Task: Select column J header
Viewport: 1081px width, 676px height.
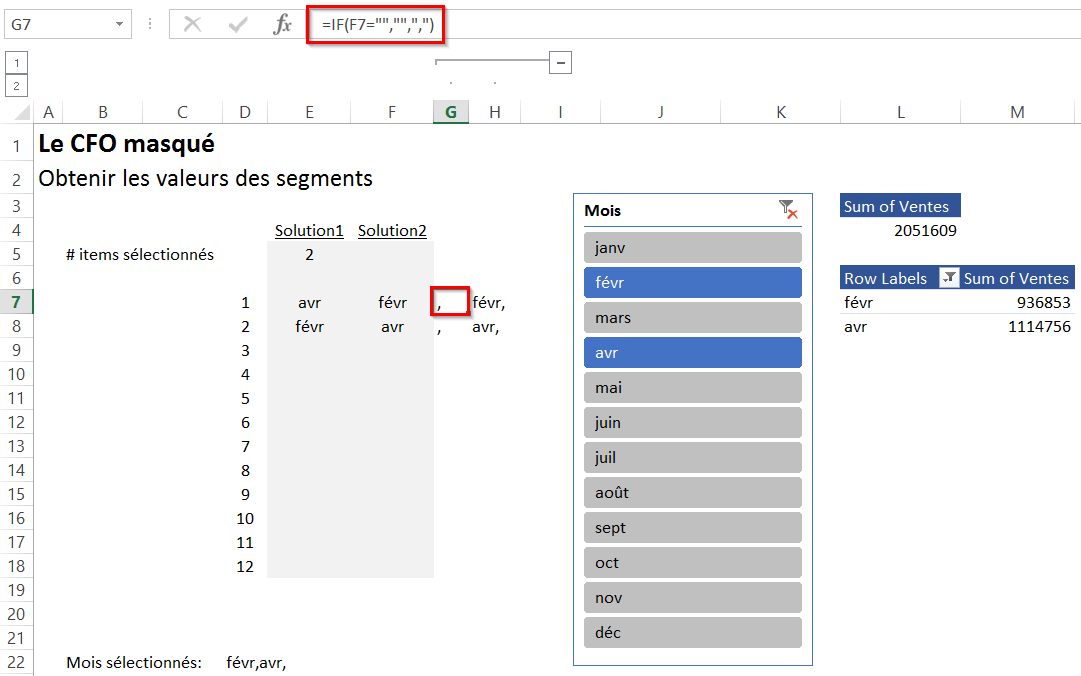Action: 660,112
